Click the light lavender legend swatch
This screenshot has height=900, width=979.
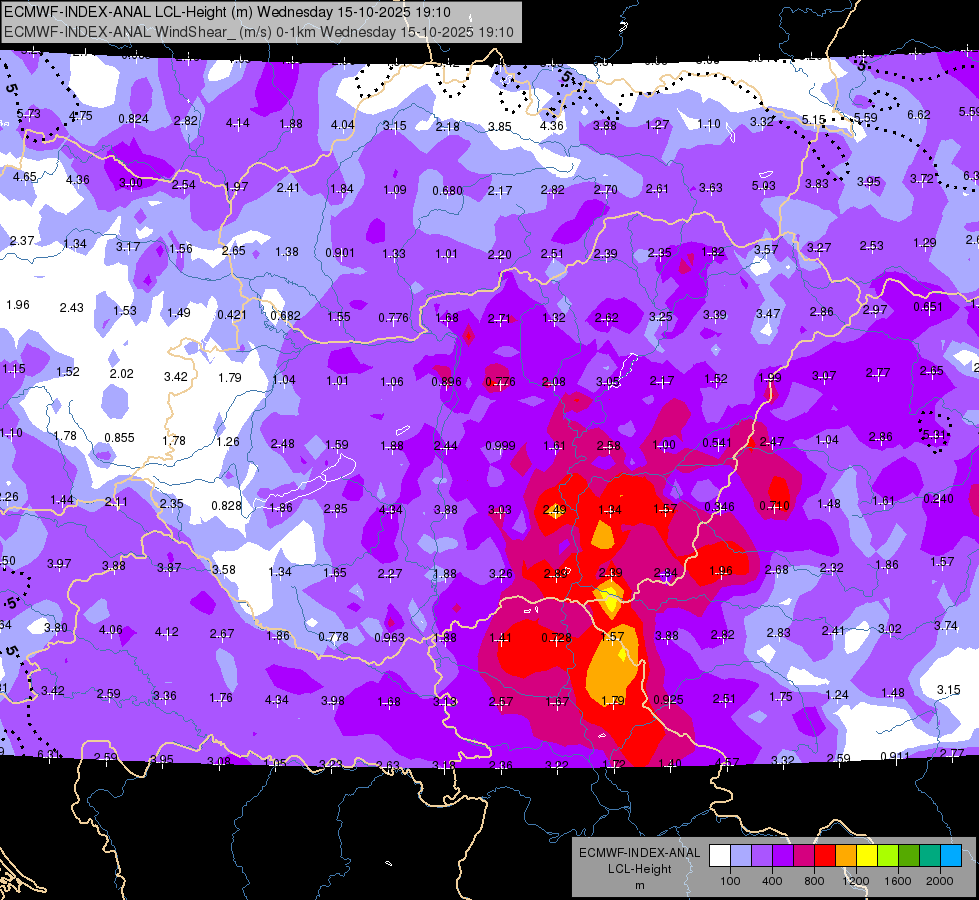point(741,856)
